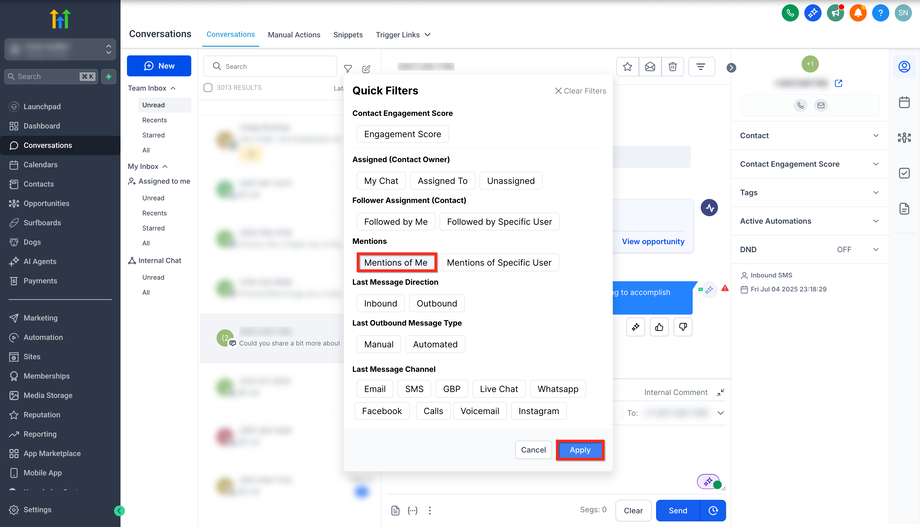Image resolution: width=920 pixels, height=527 pixels.
Task: Expand the DND section
Action: [x=810, y=249]
